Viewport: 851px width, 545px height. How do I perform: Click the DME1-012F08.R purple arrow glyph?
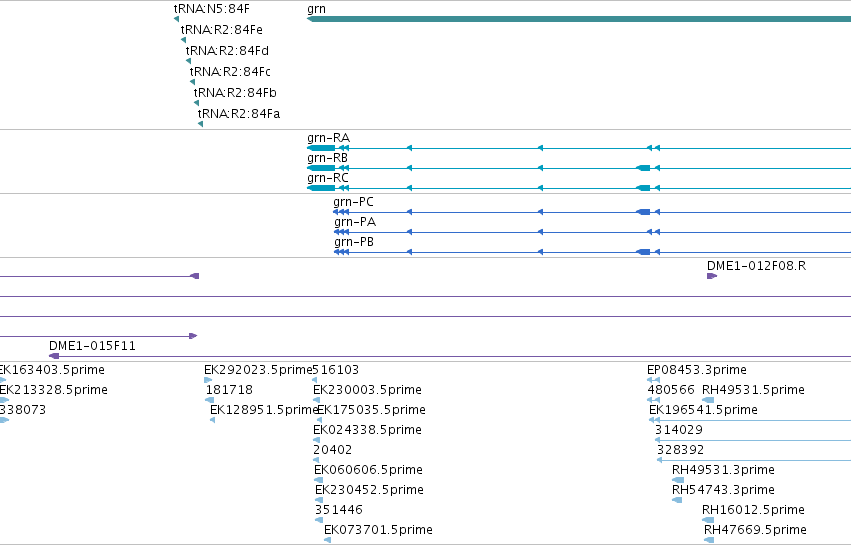click(712, 276)
